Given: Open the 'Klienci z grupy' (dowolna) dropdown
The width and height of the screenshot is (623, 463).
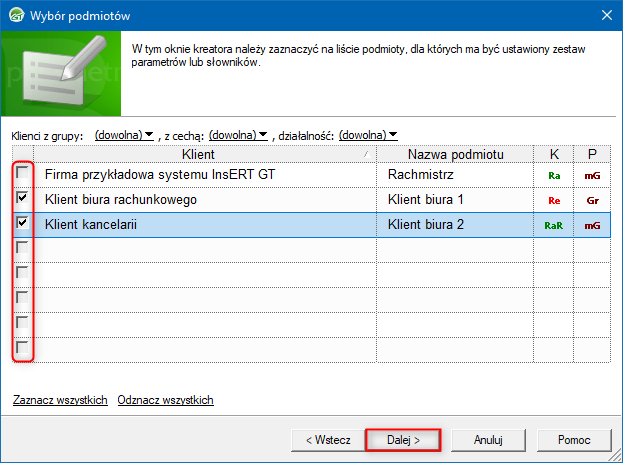Looking at the screenshot, I should click(x=124, y=135).
